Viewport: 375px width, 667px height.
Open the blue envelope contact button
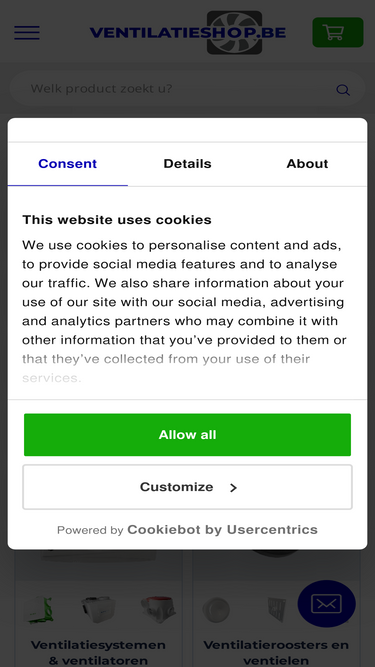click(326, 604)
